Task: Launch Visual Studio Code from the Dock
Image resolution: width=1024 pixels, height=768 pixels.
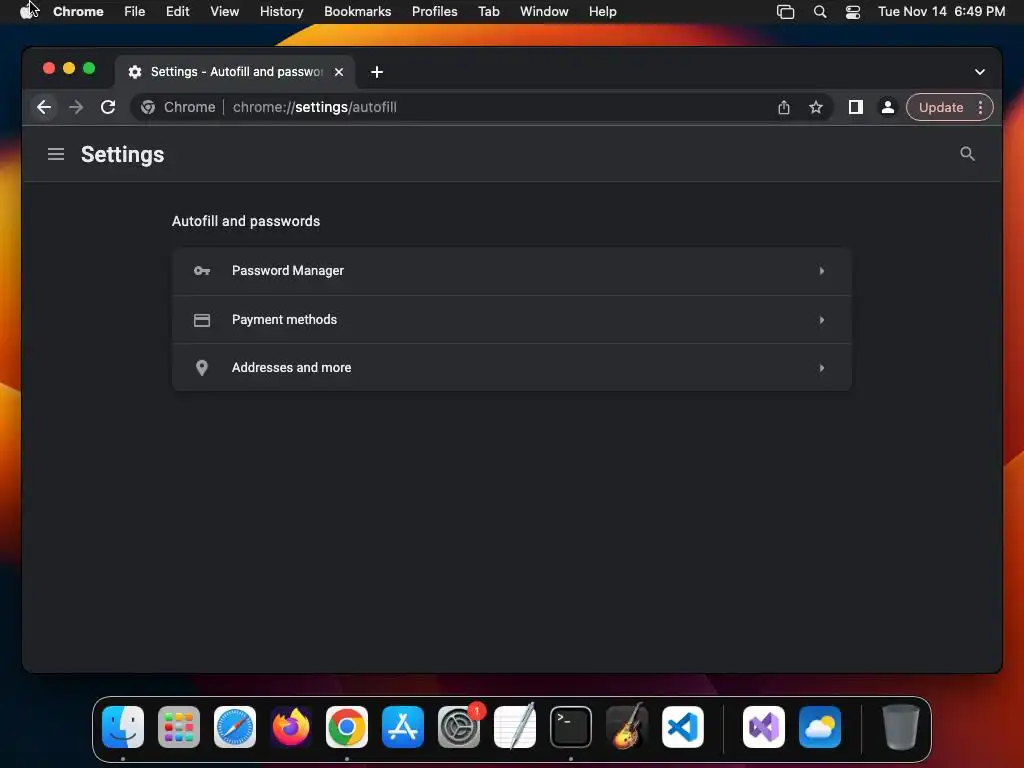Action: click(682, 727)
